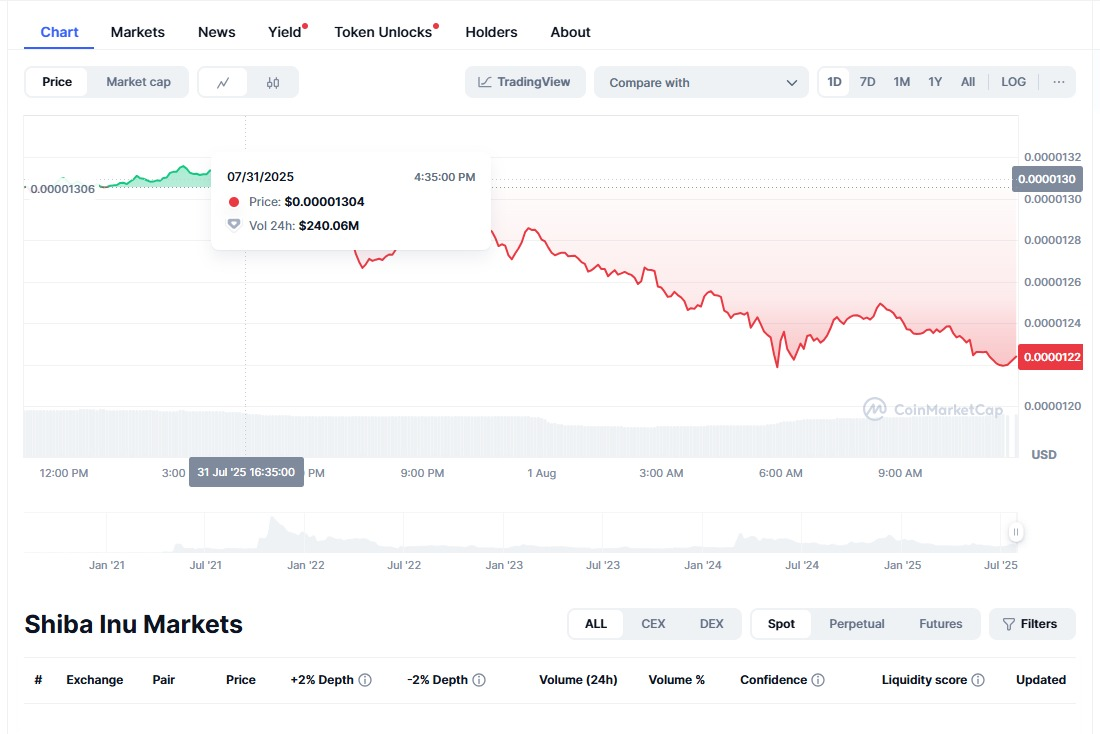Open the News tab

click(217, 32)
